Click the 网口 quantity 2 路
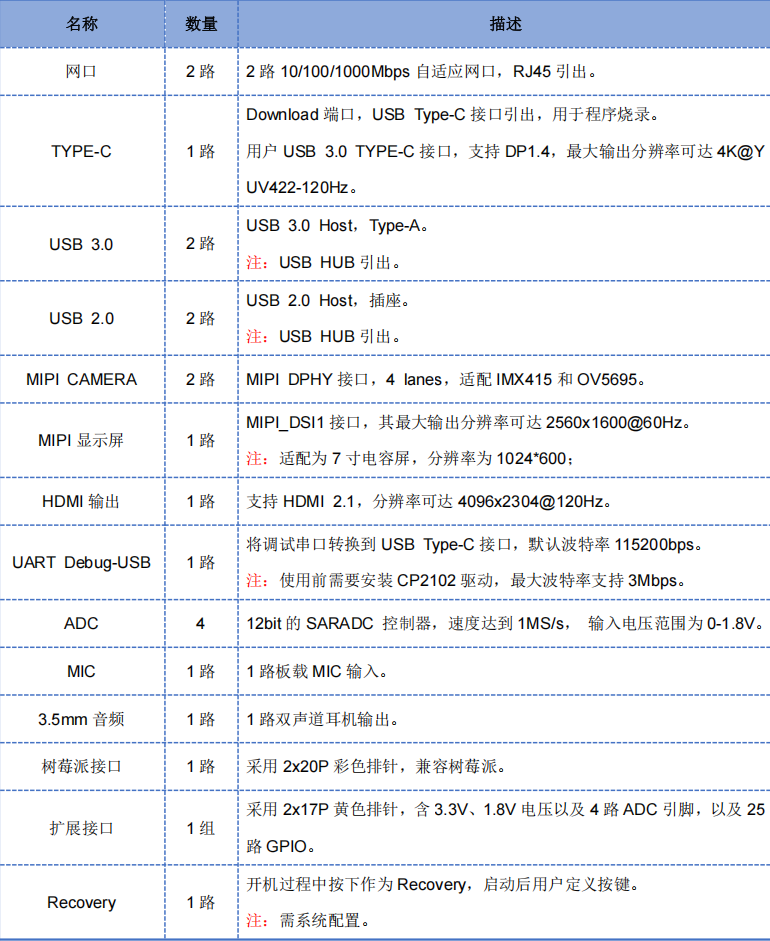The width and height of the screenshot is (770, 941). 200,71
